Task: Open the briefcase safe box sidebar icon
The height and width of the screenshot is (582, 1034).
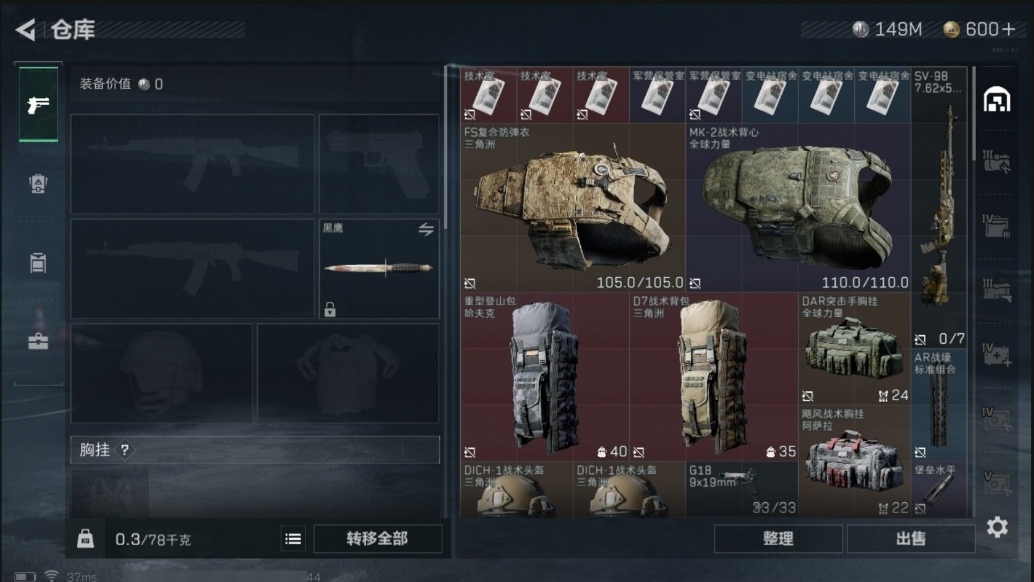Action: pyautogui.click(x=38, y=341)
